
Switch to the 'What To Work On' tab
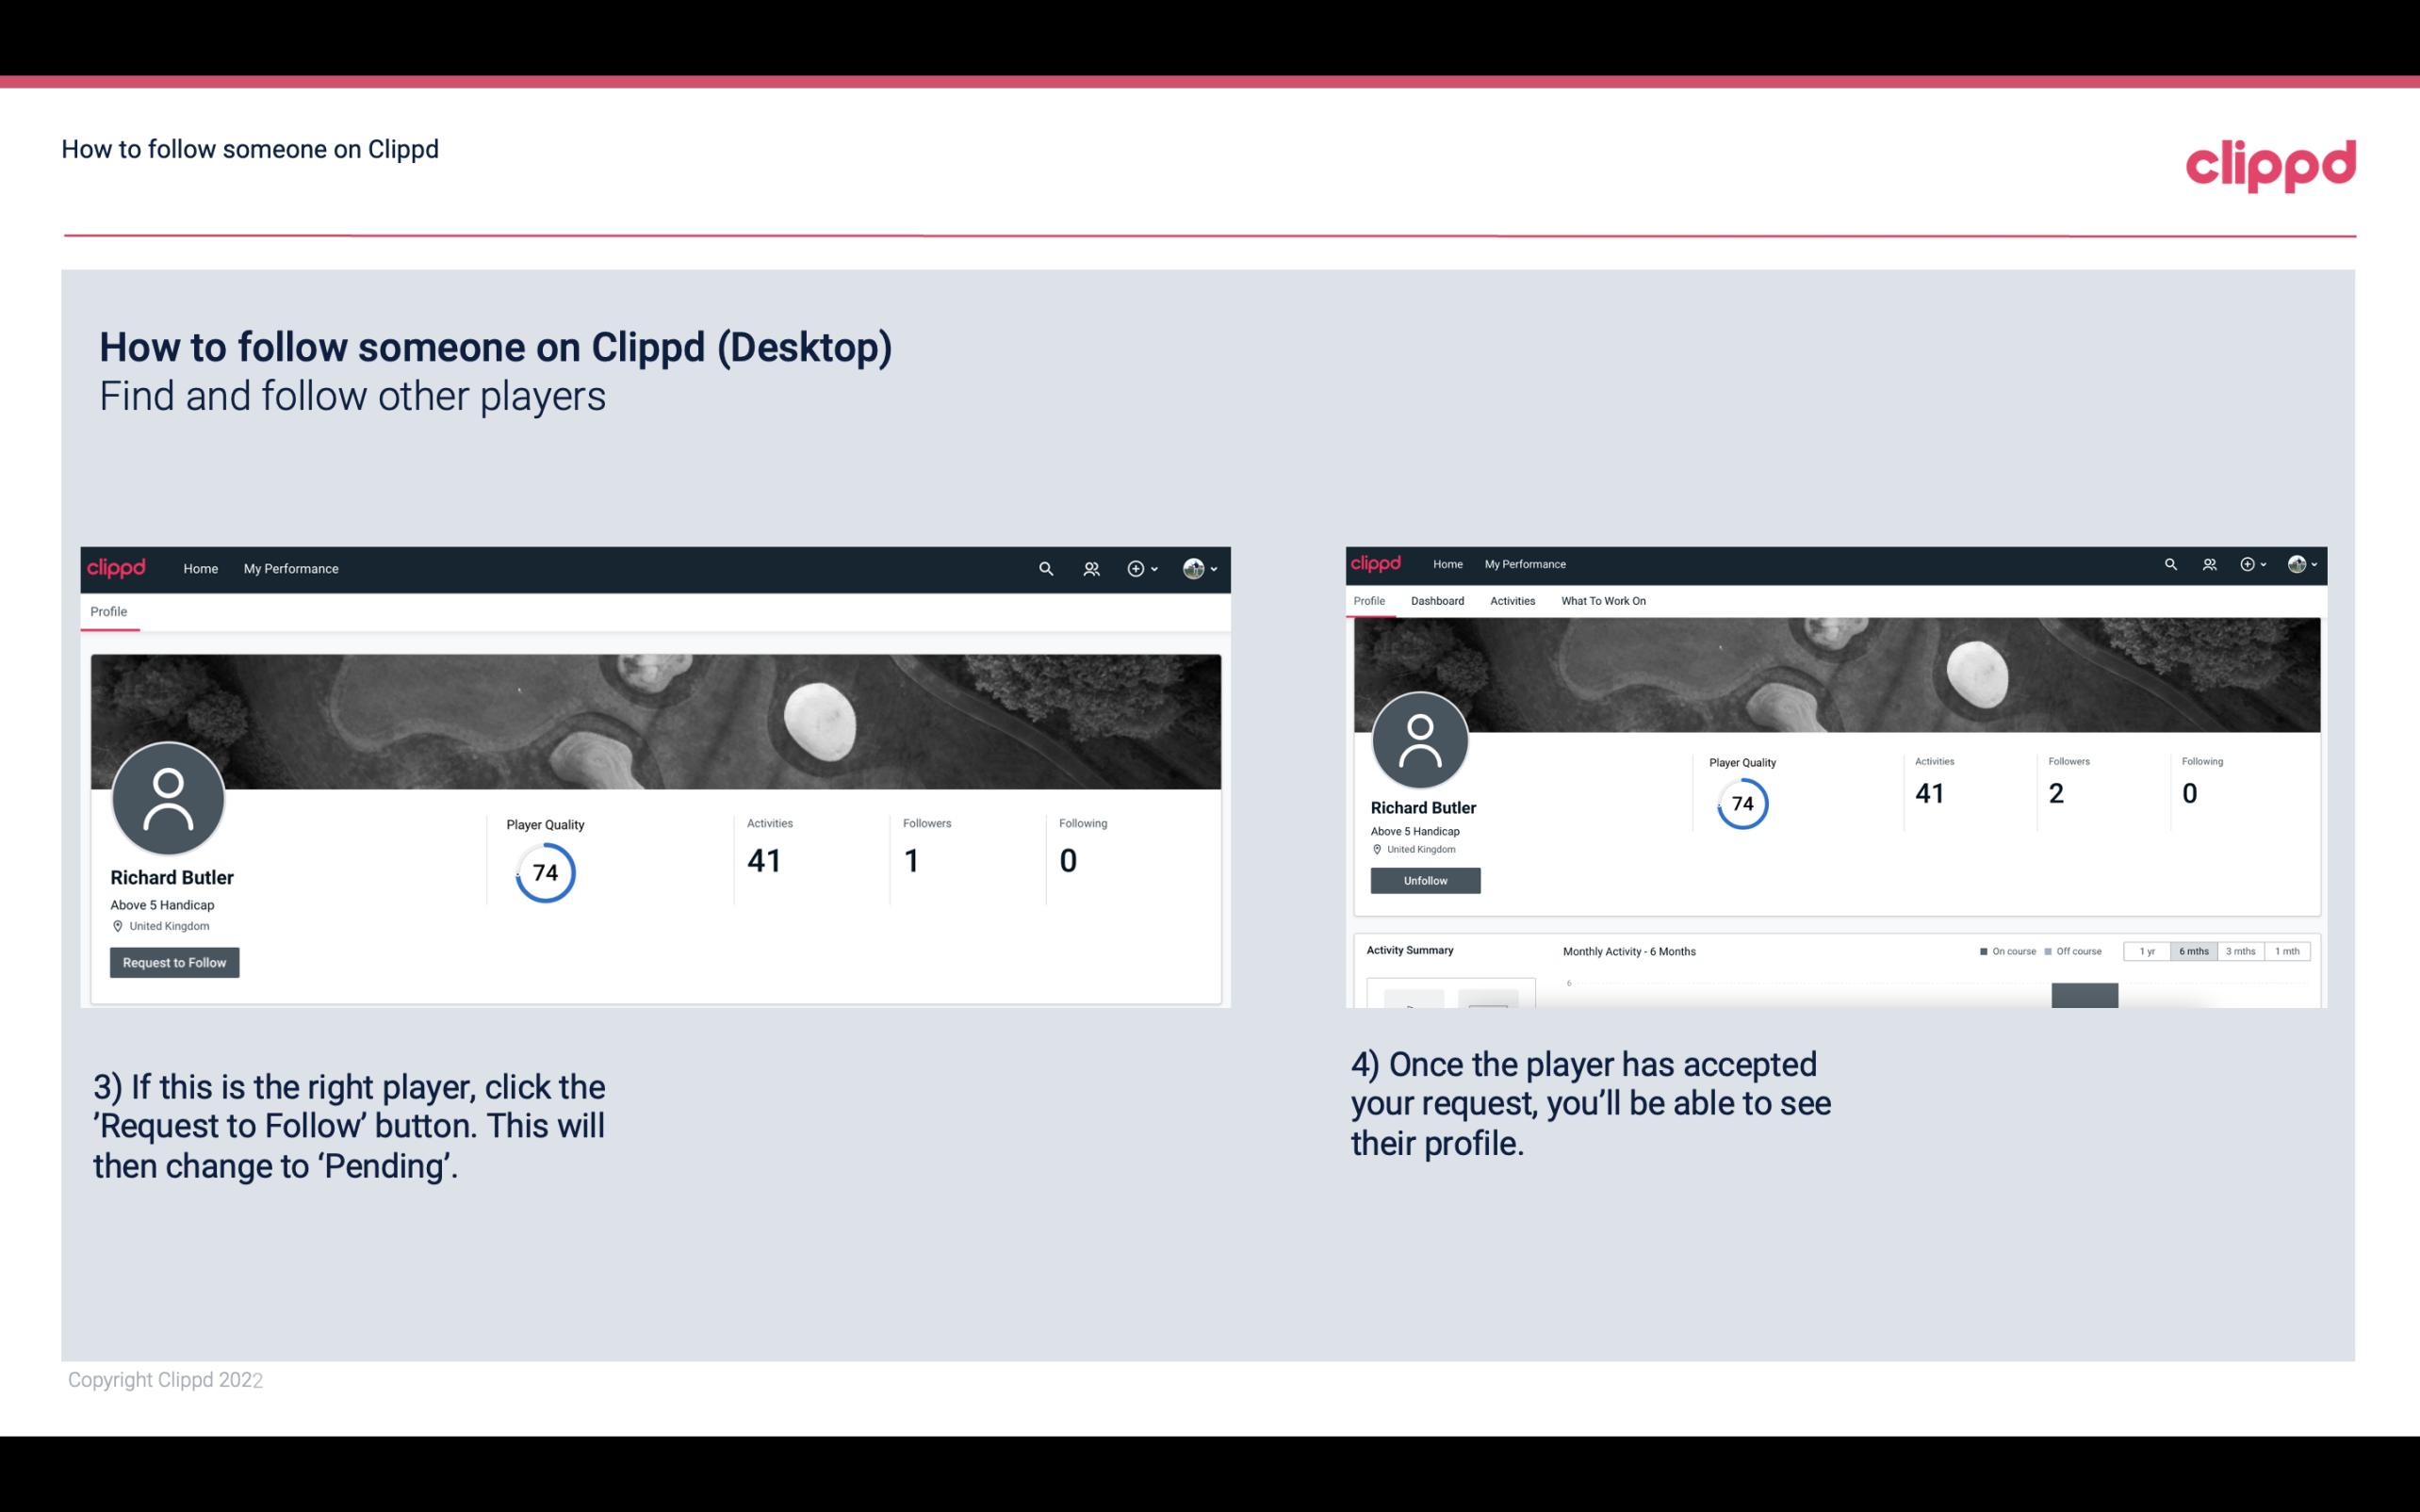click(x=1603, y=601)
